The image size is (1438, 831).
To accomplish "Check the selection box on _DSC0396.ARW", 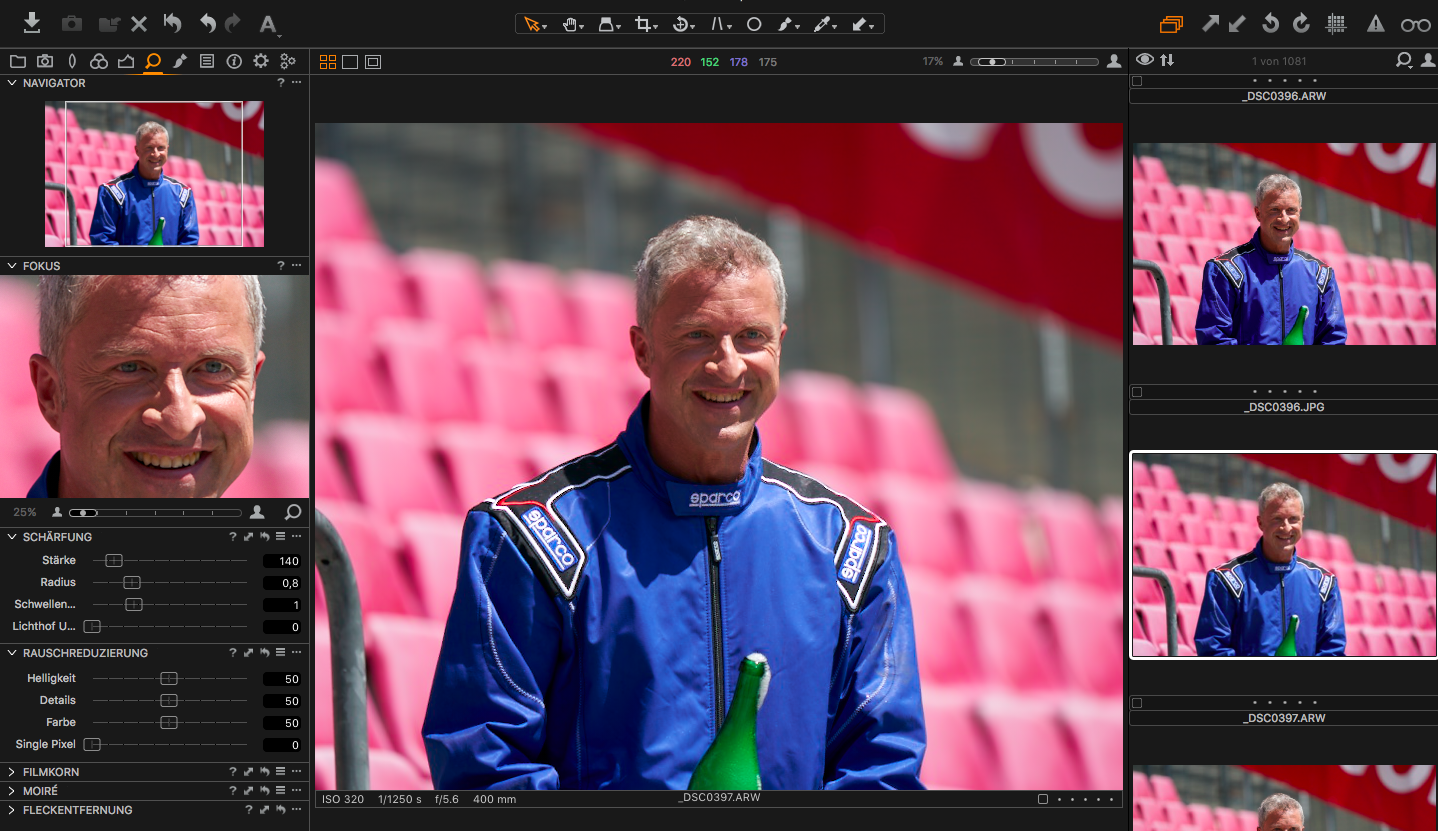I will pyautogui.click(x=1135, y=81).
